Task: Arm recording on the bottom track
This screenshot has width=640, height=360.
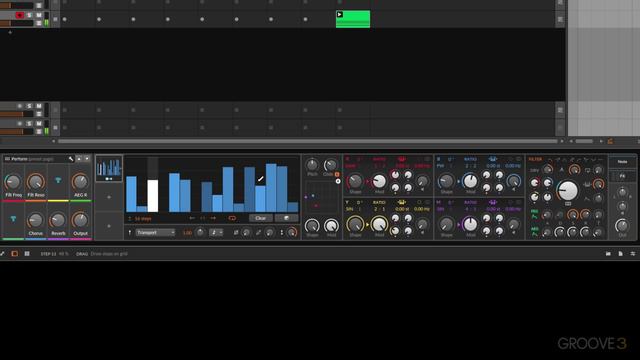Action: [19, 124]
